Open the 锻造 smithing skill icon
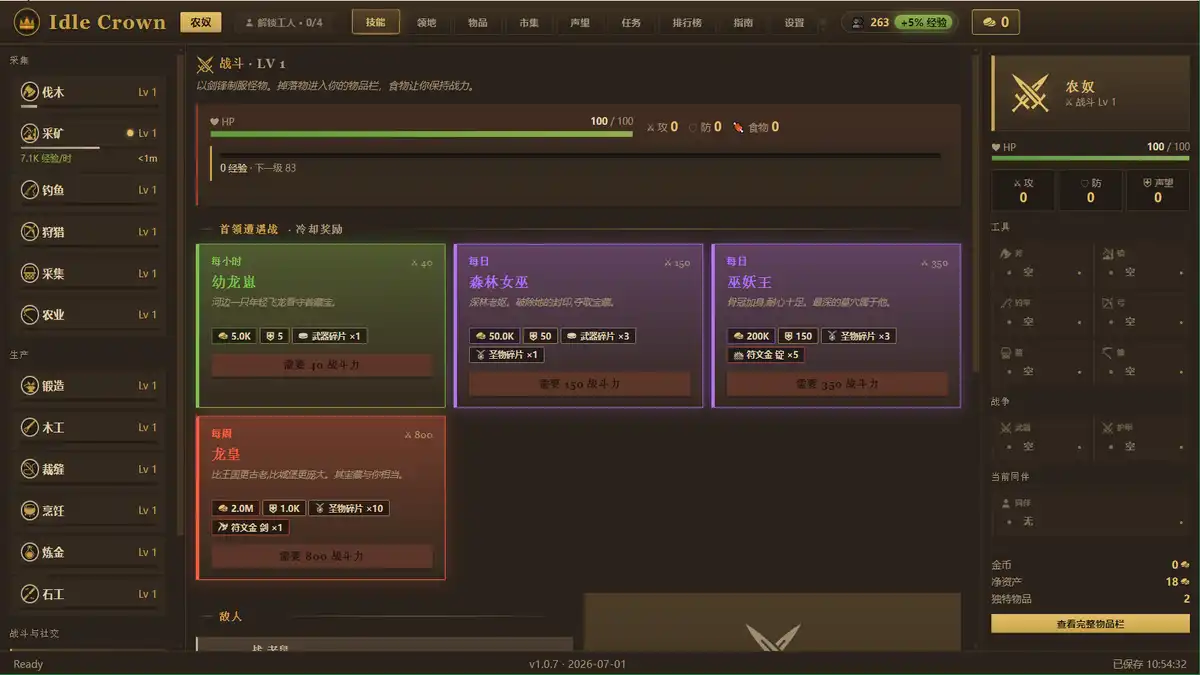Viewport: 1200px width, 675px height. click(29, 386)
